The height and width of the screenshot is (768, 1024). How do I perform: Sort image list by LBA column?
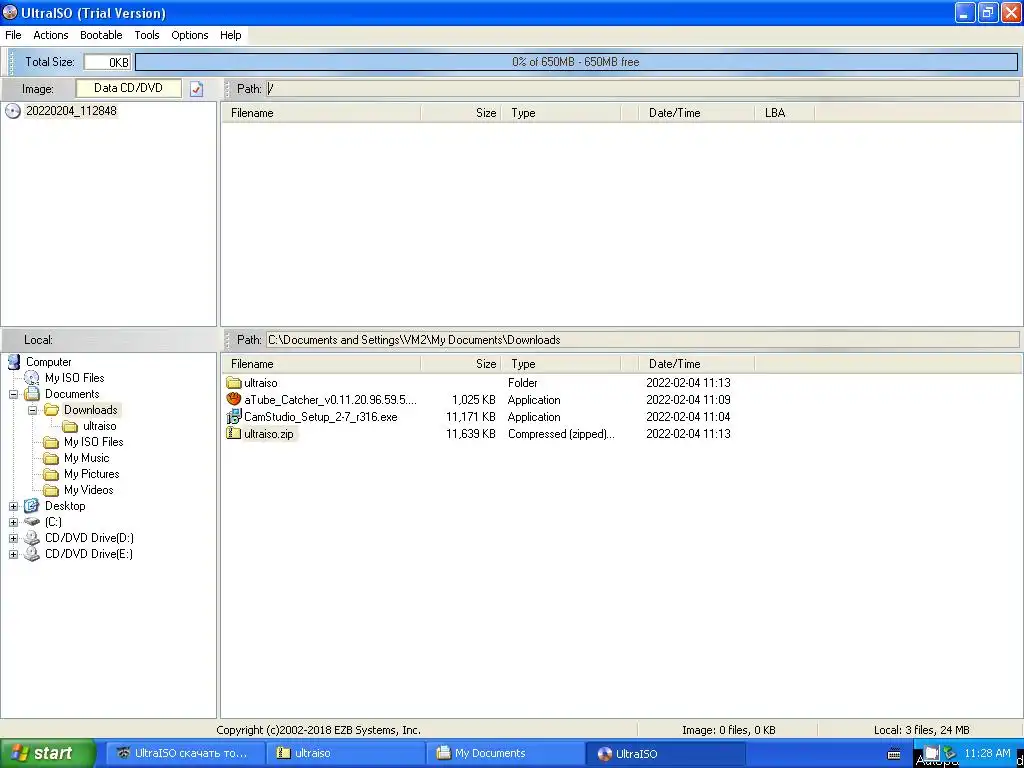784,113
